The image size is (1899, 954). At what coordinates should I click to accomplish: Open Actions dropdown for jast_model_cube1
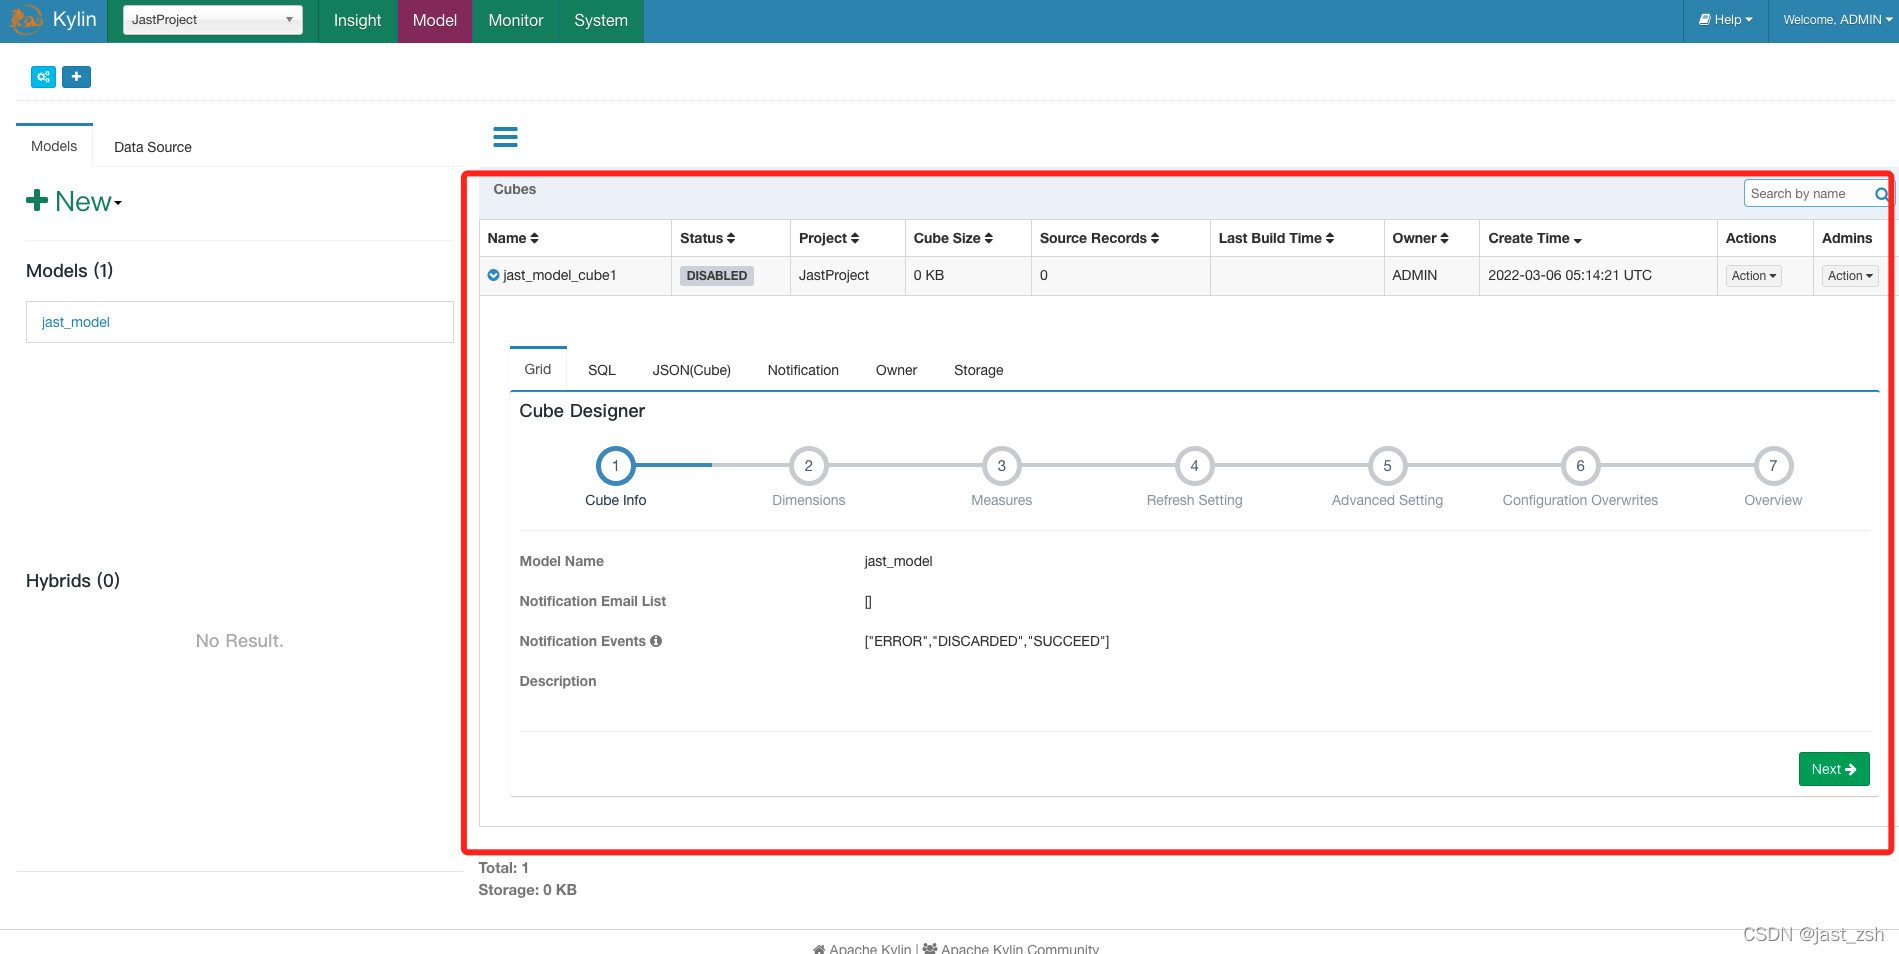pos(1754,276)
